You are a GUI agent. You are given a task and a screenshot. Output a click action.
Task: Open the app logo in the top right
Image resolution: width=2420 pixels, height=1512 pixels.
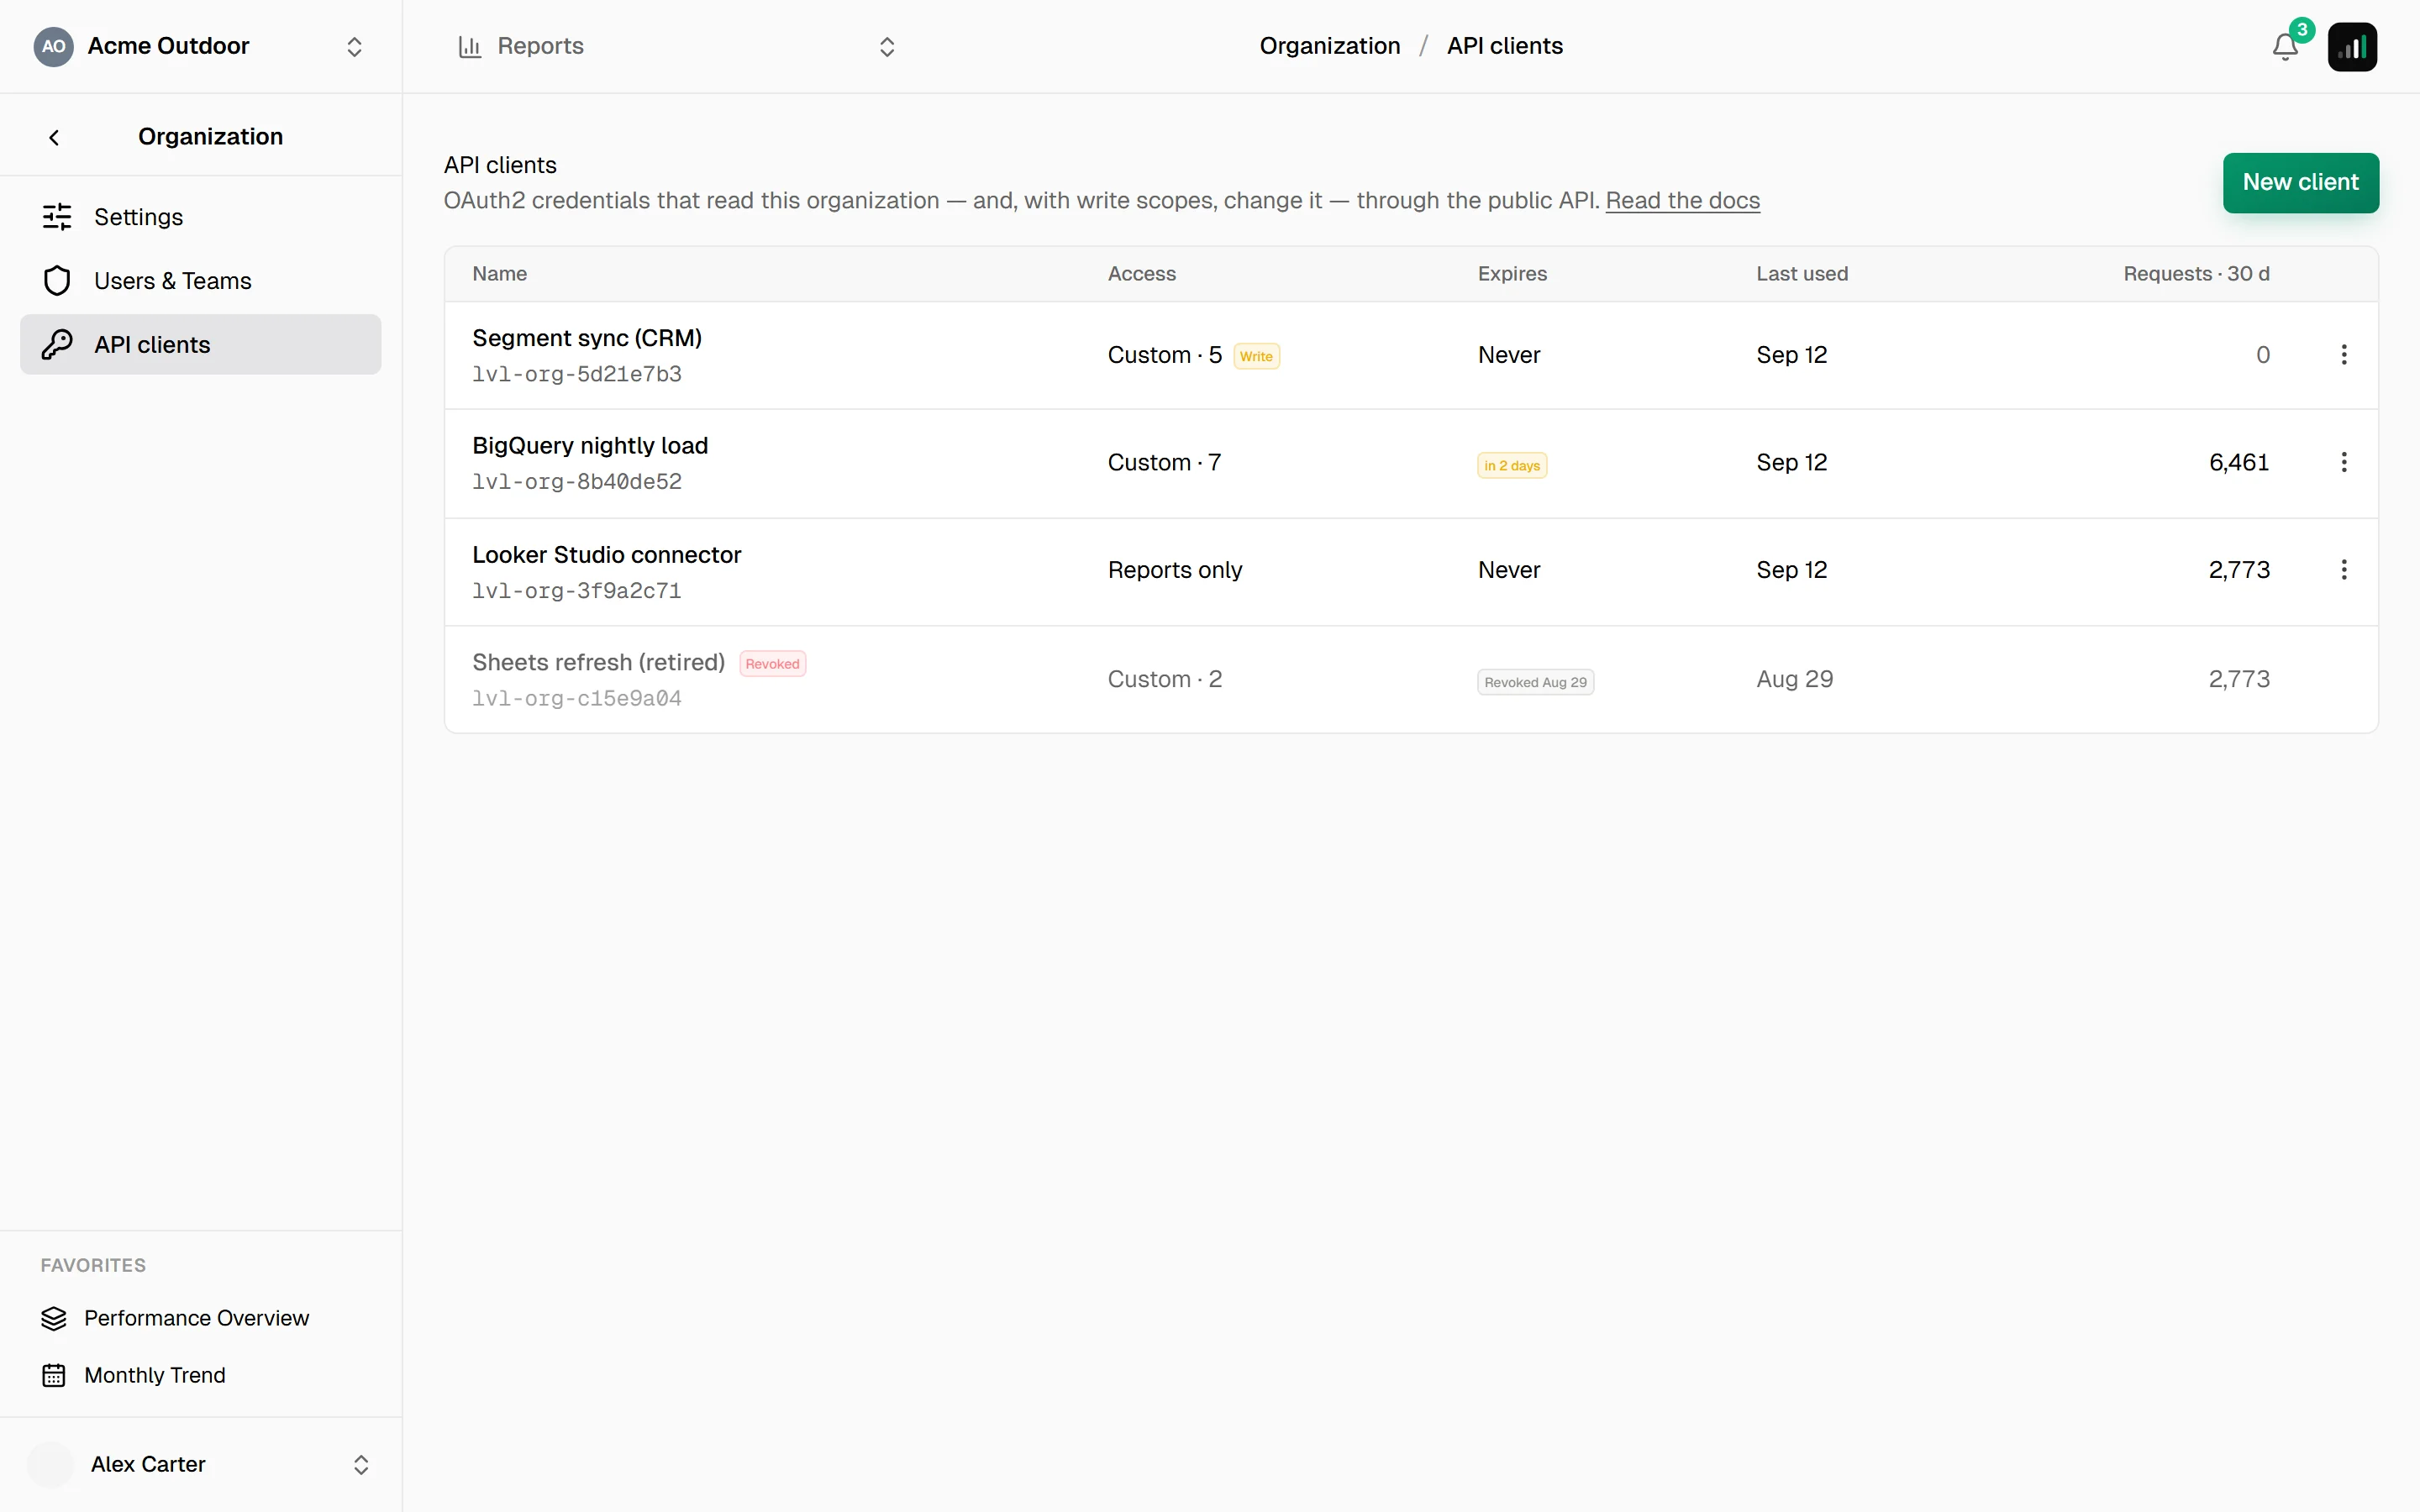(x=2352, y=47)
